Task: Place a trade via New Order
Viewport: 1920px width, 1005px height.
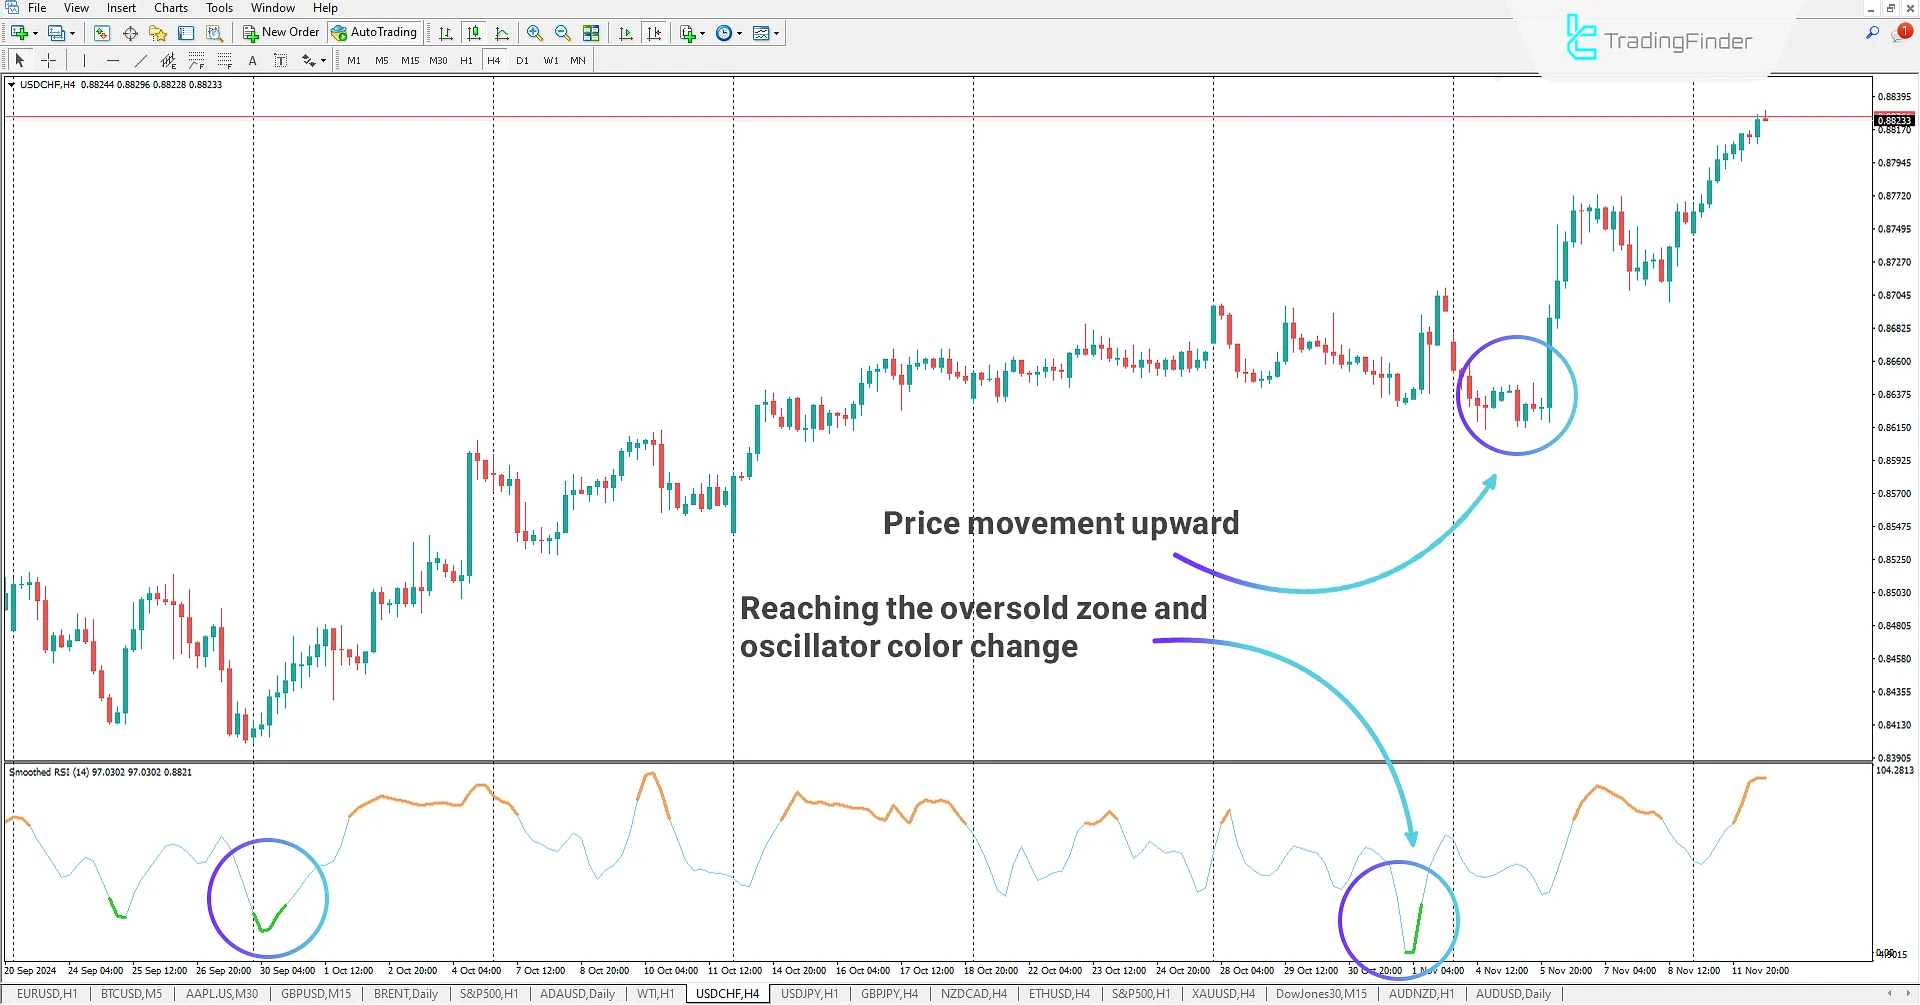Action: [281, 31]
